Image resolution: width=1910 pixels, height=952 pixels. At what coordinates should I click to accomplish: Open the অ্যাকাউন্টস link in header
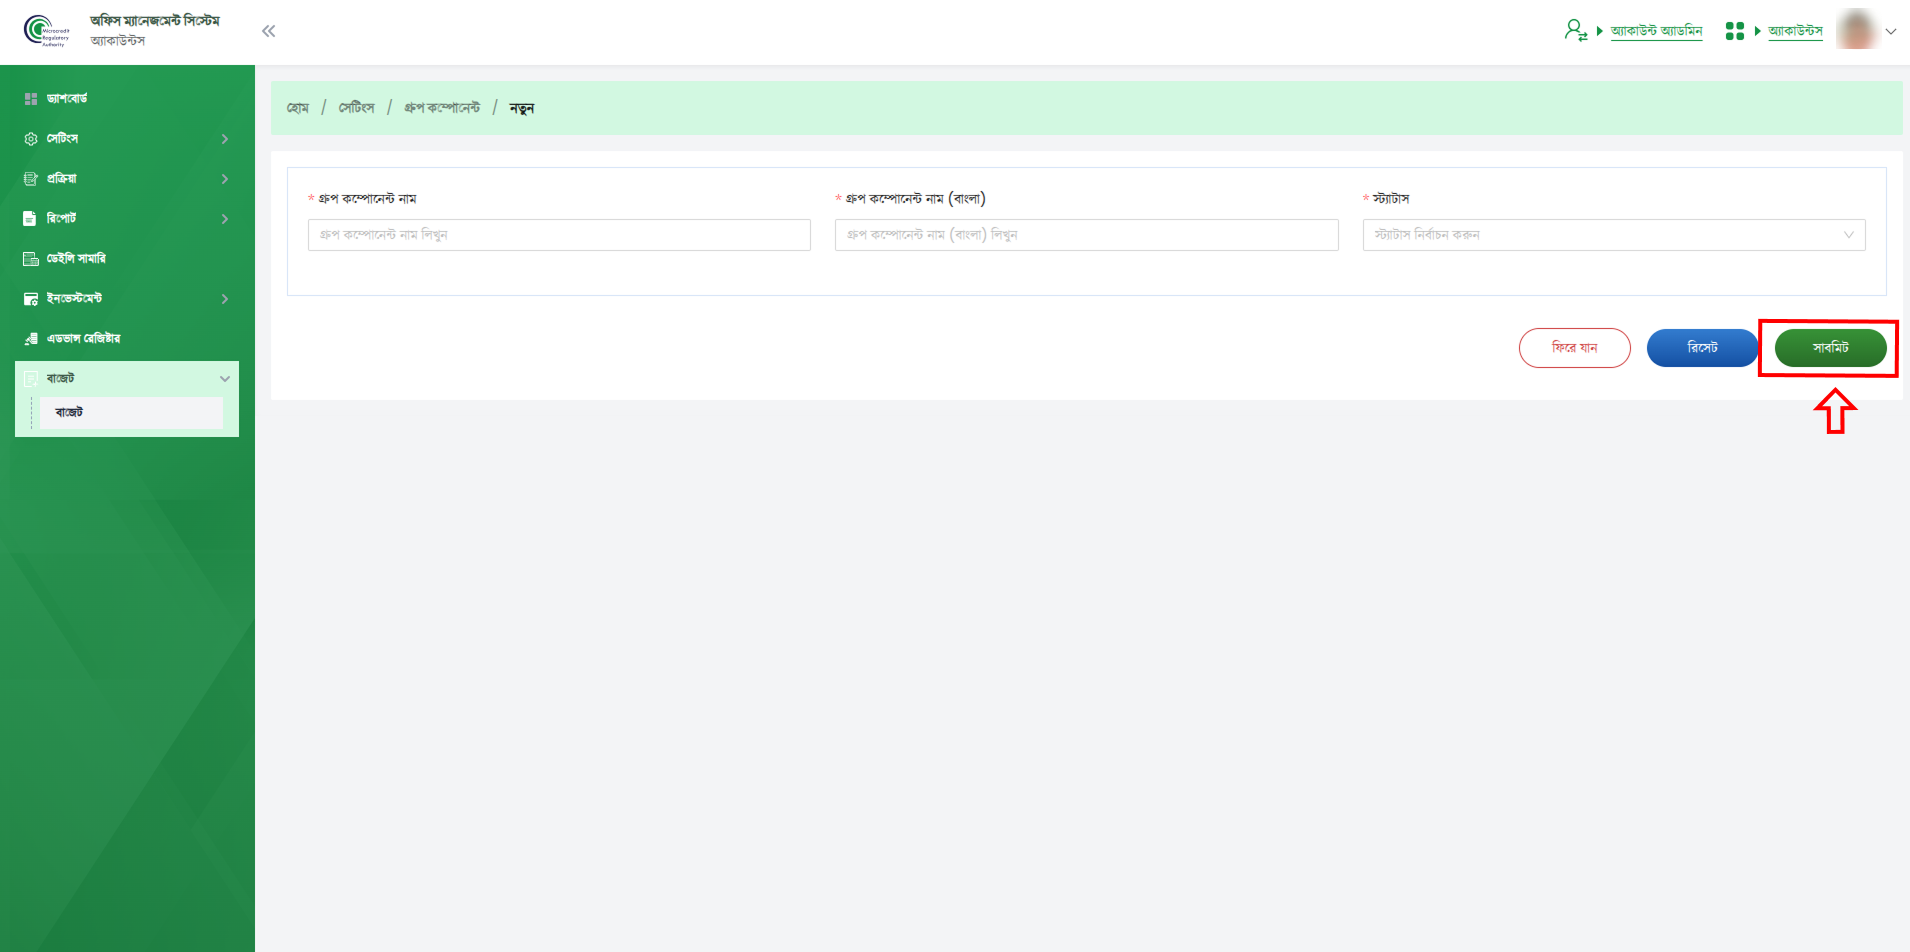(1795, 31)
